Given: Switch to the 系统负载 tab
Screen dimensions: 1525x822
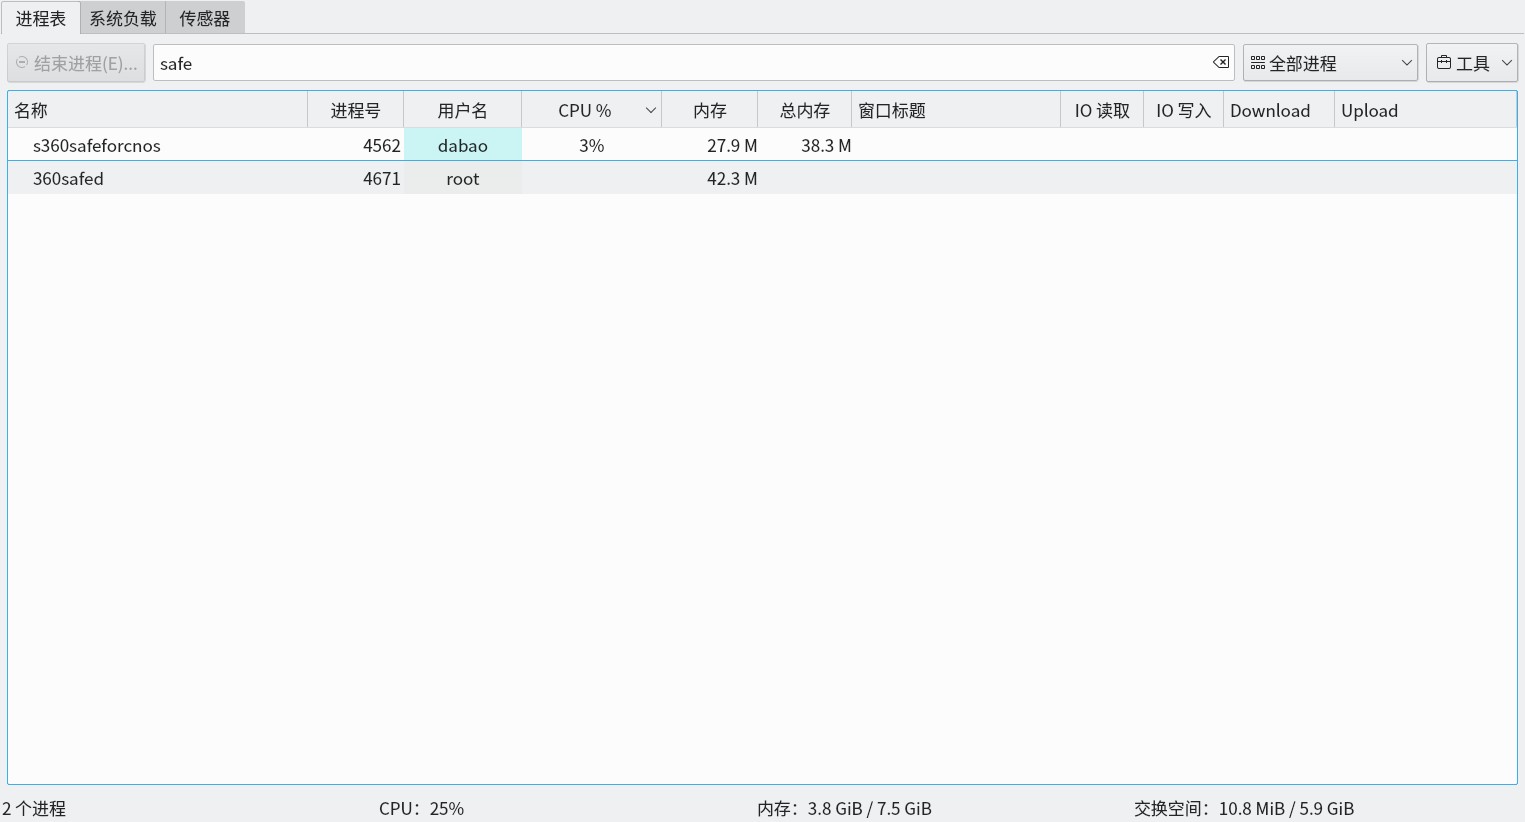Looking at the screenshot, I should point(123,18).
